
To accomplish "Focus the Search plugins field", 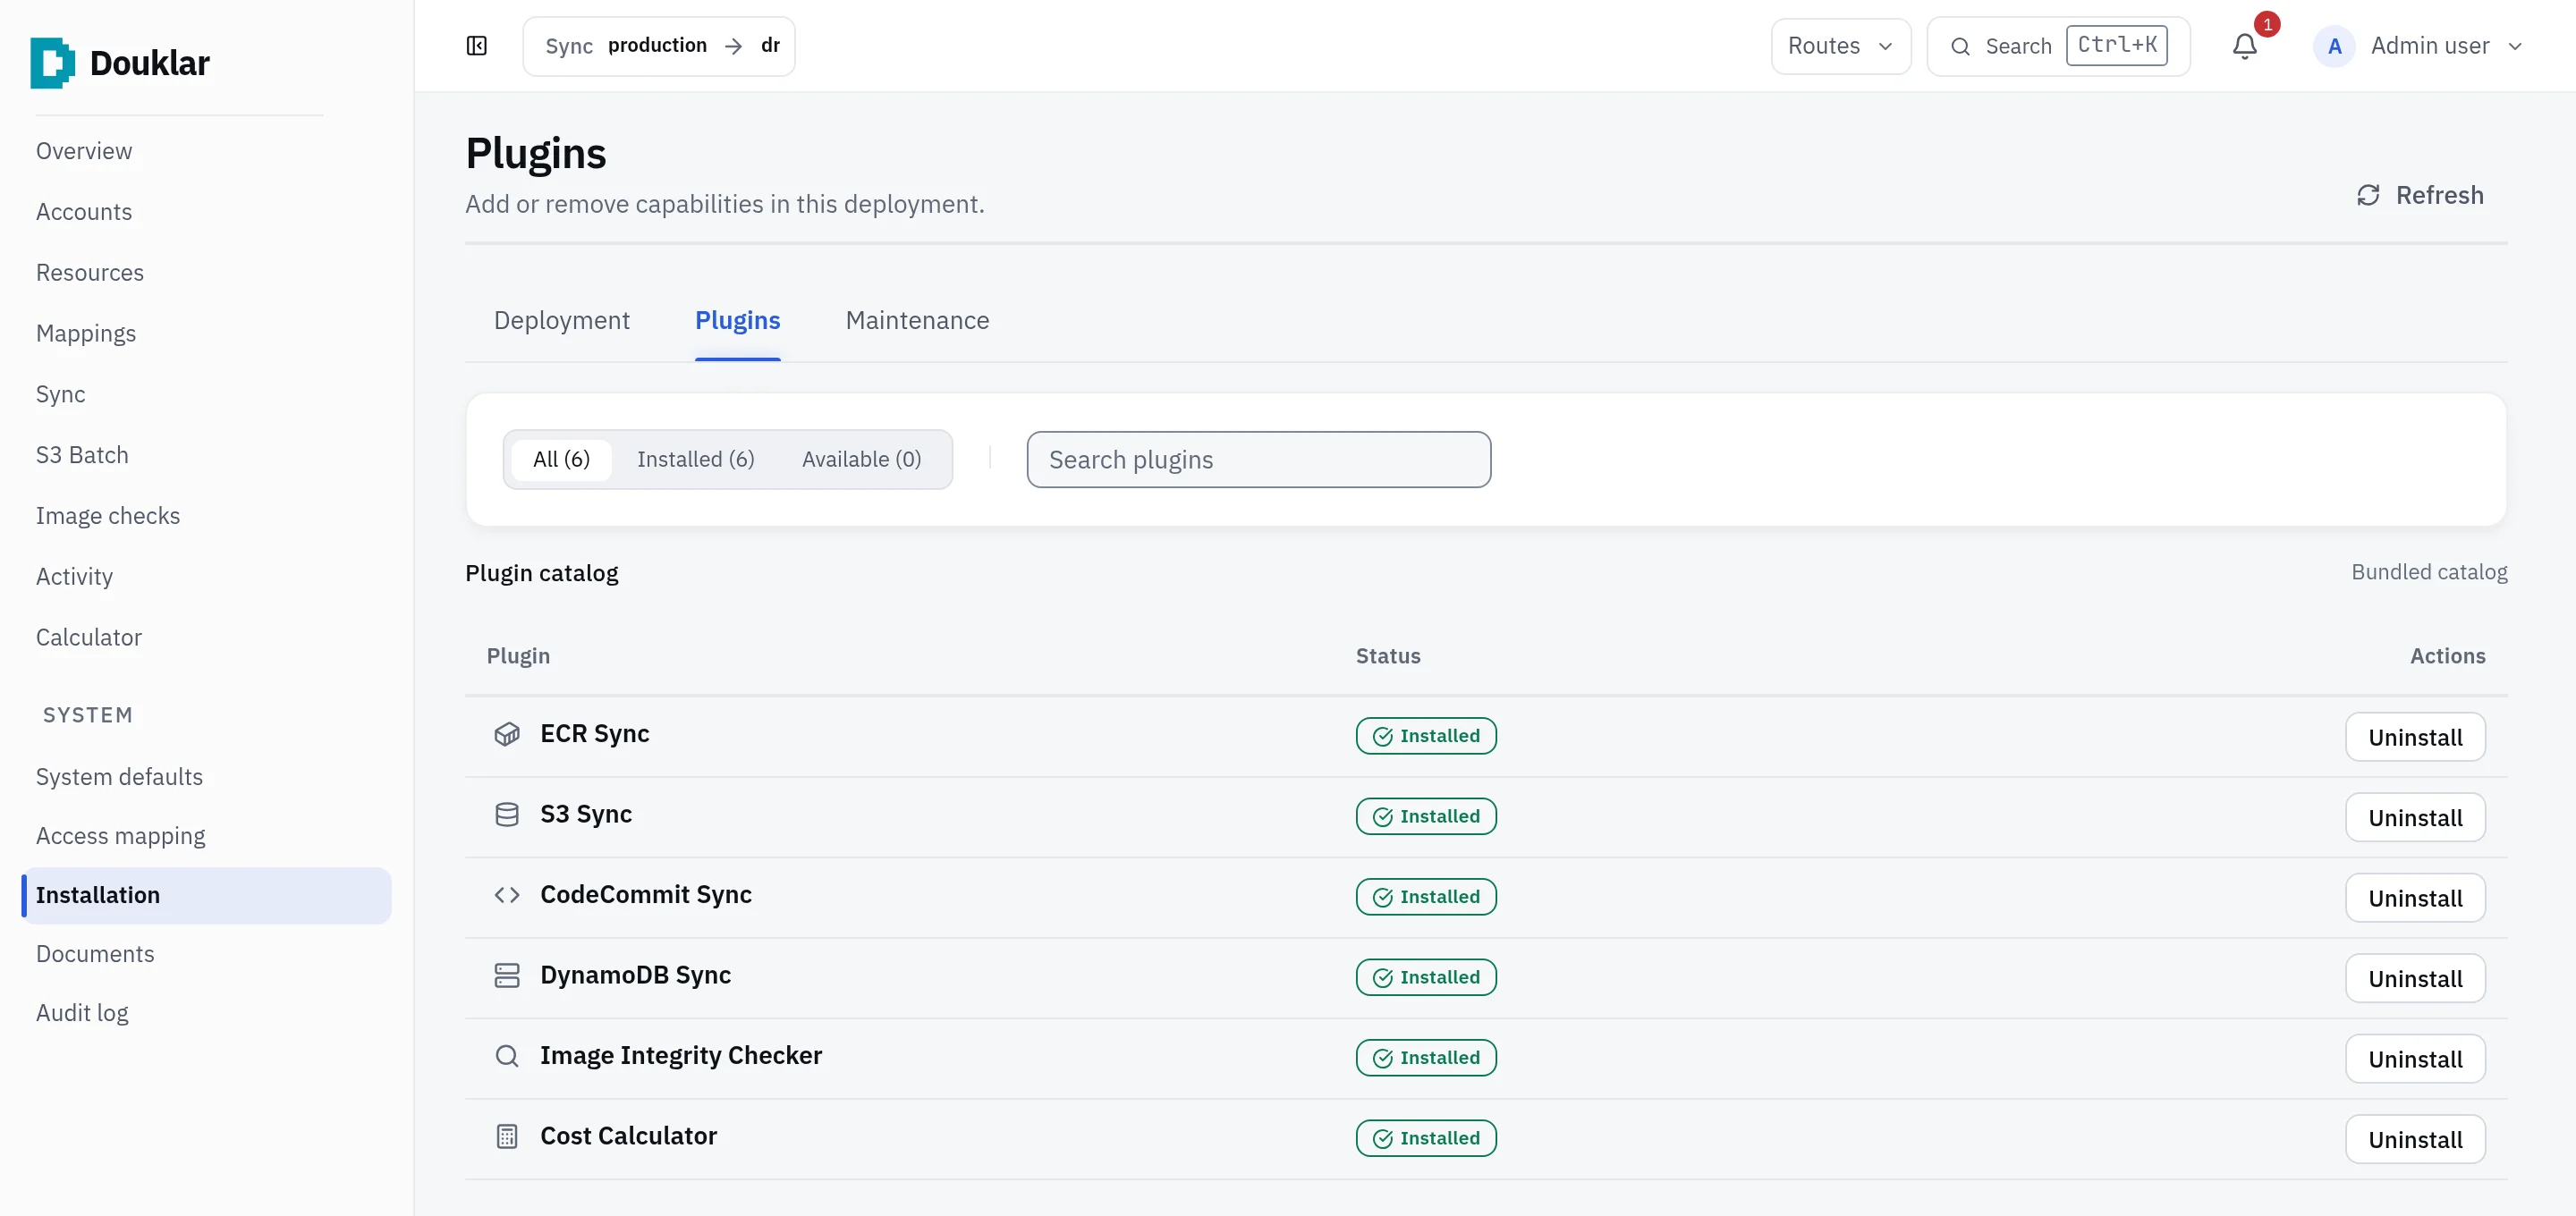I will [1258, 460].
